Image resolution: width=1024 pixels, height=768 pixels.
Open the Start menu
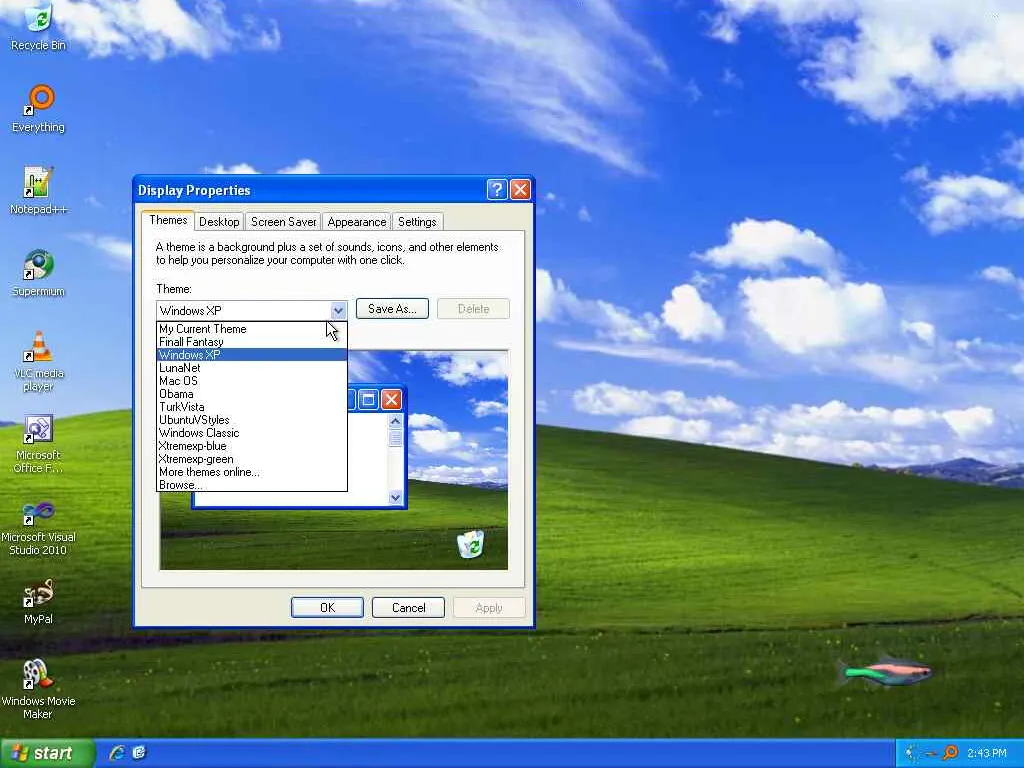(46, 753)
